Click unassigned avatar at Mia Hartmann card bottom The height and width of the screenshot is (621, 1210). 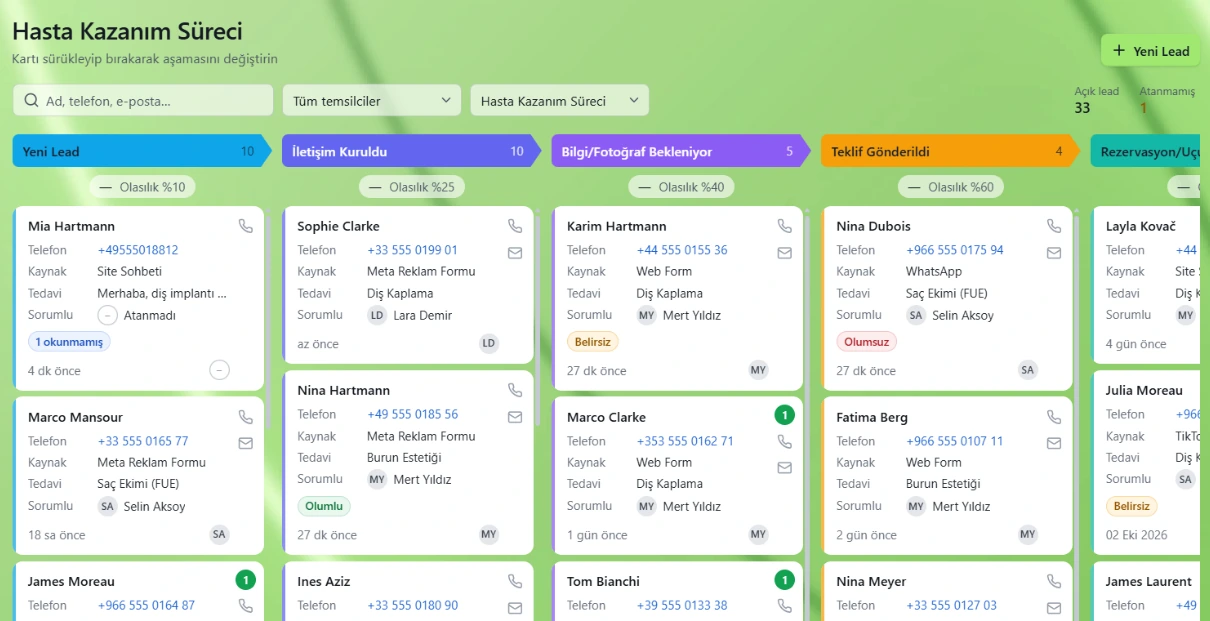[x=220, y=371]
